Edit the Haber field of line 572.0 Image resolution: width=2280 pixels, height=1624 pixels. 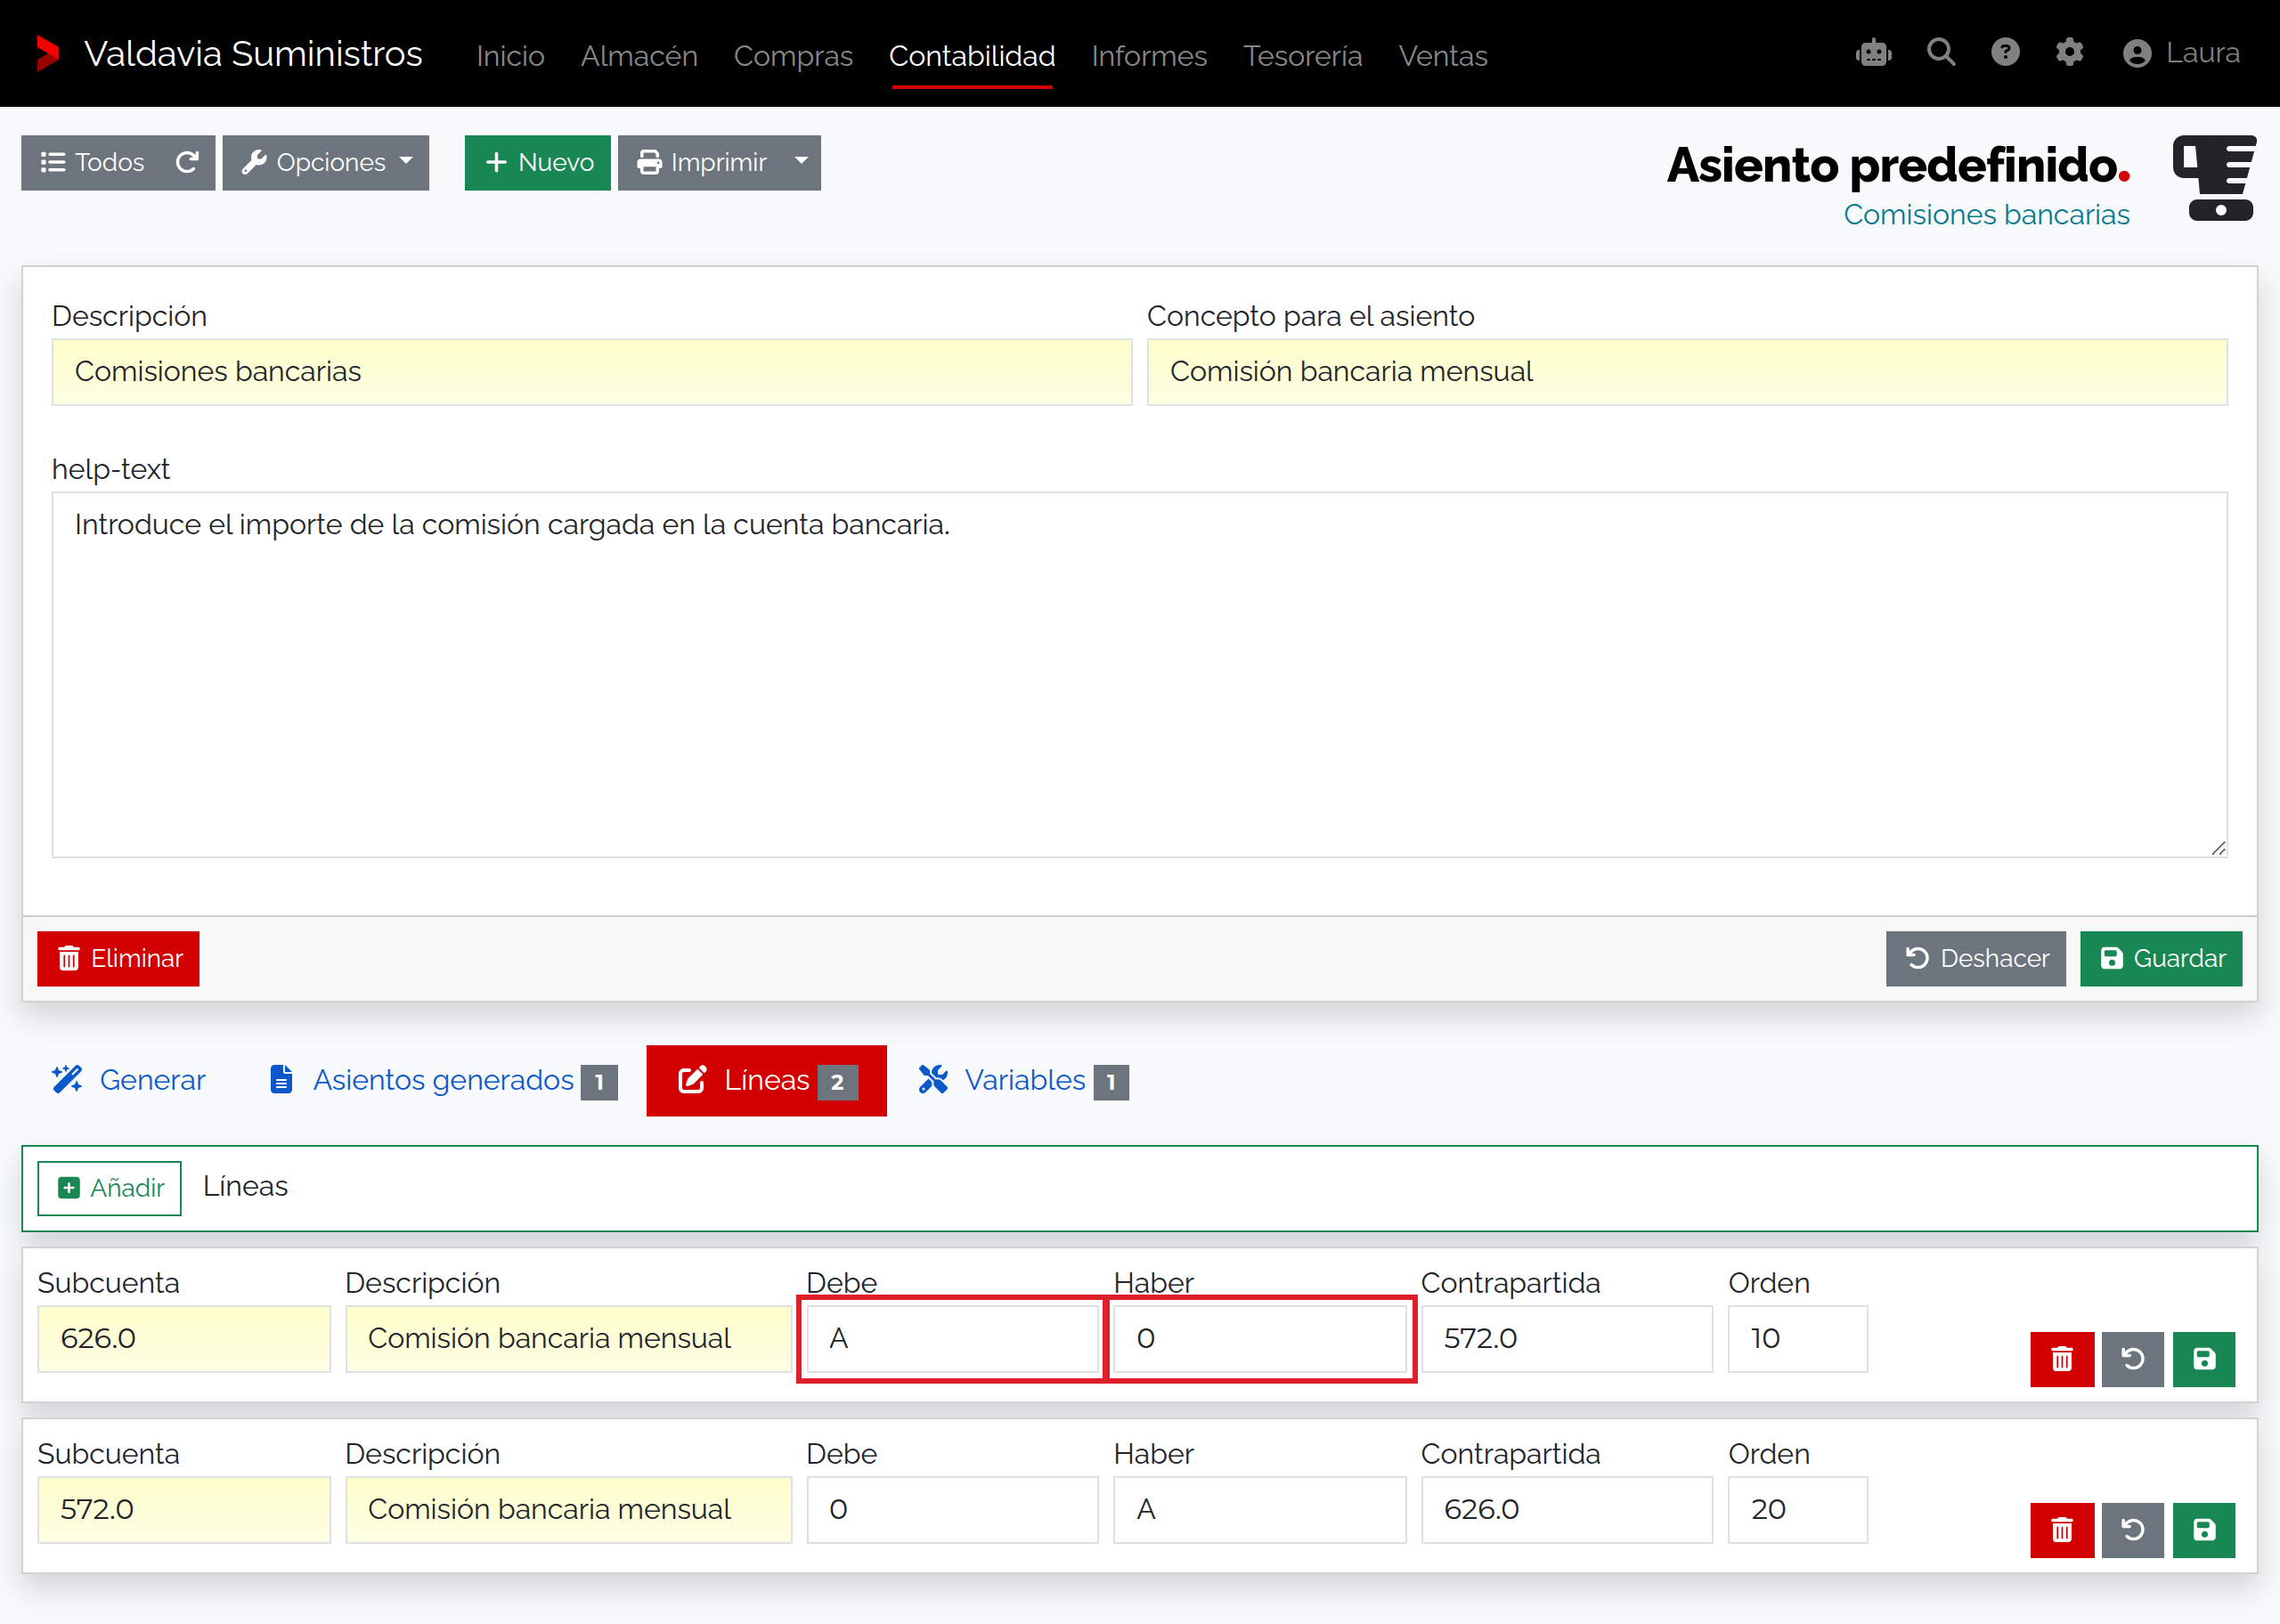tap(1260, 1510)
